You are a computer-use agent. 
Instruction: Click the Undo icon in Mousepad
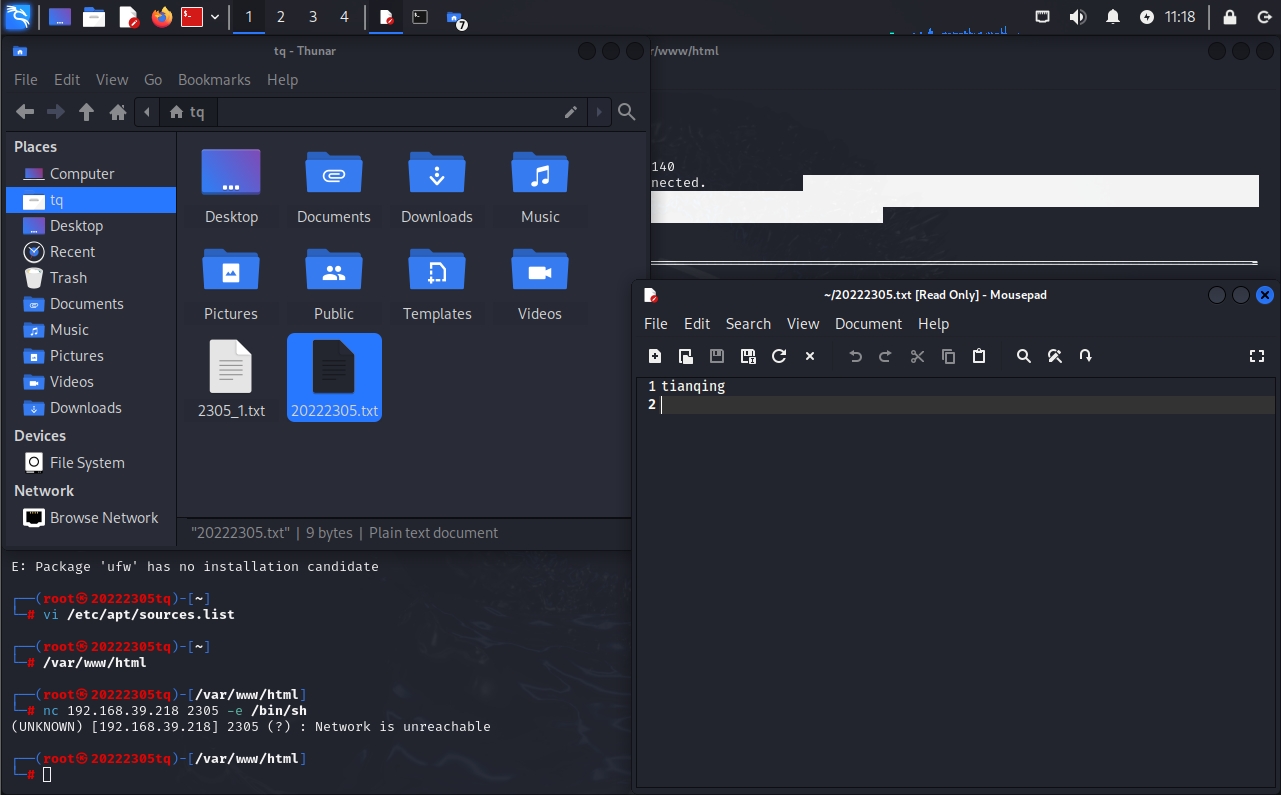click(x=855, y=356)
